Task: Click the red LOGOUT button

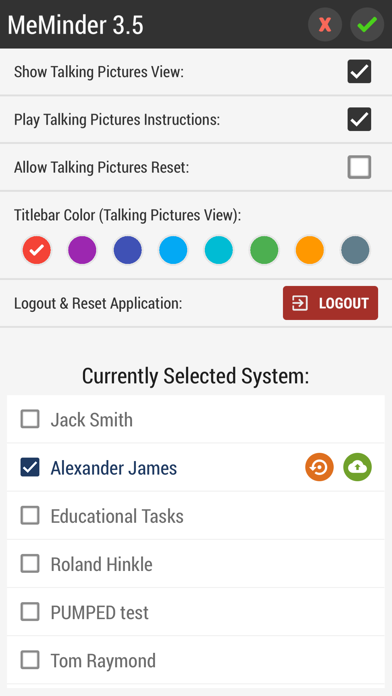Action: coord(330,303)
